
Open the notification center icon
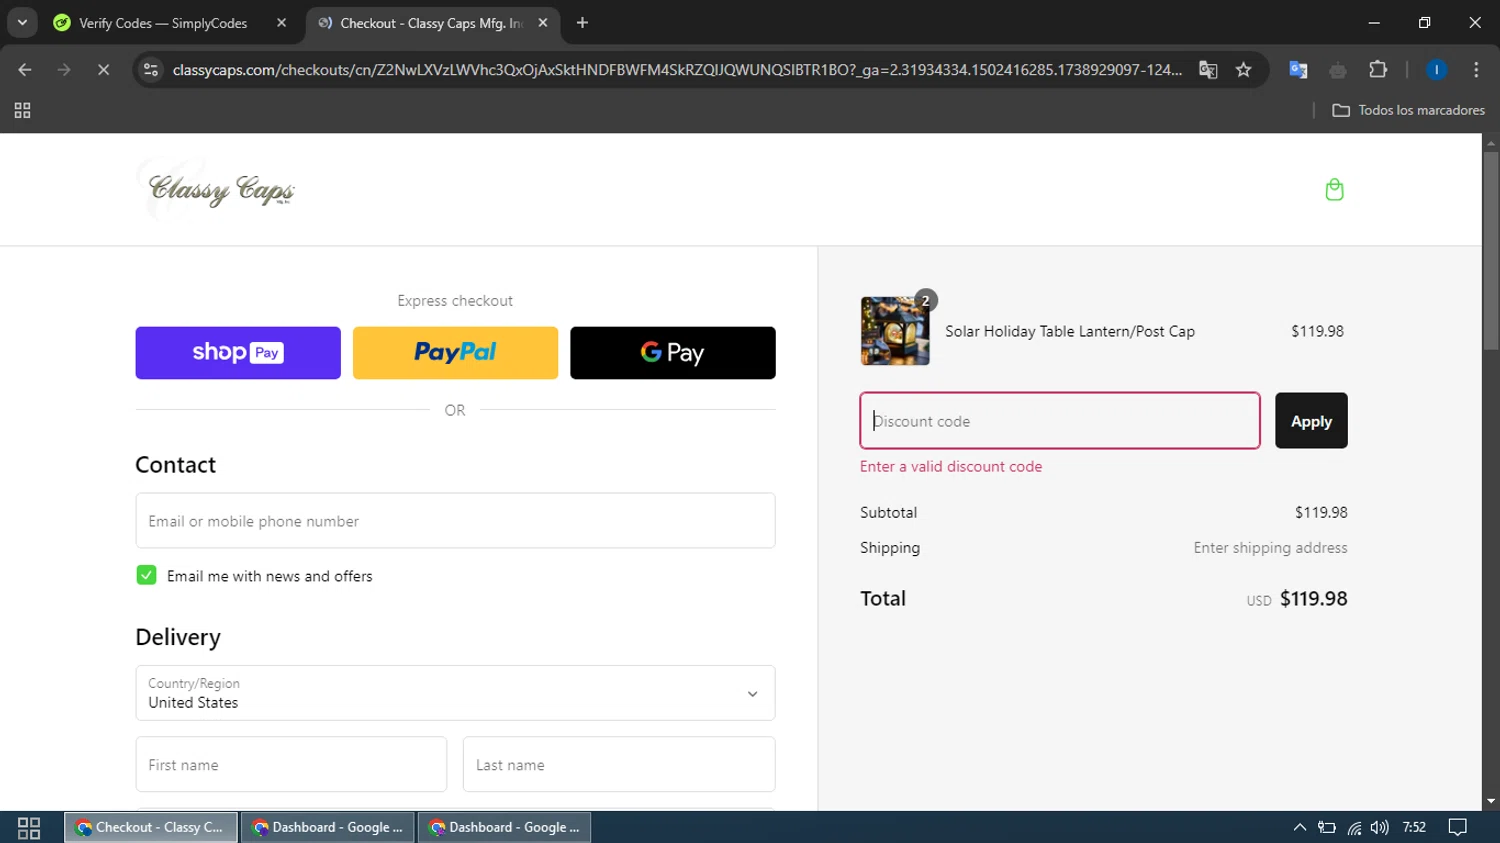pyautogui.click(x=1458, y=828)
